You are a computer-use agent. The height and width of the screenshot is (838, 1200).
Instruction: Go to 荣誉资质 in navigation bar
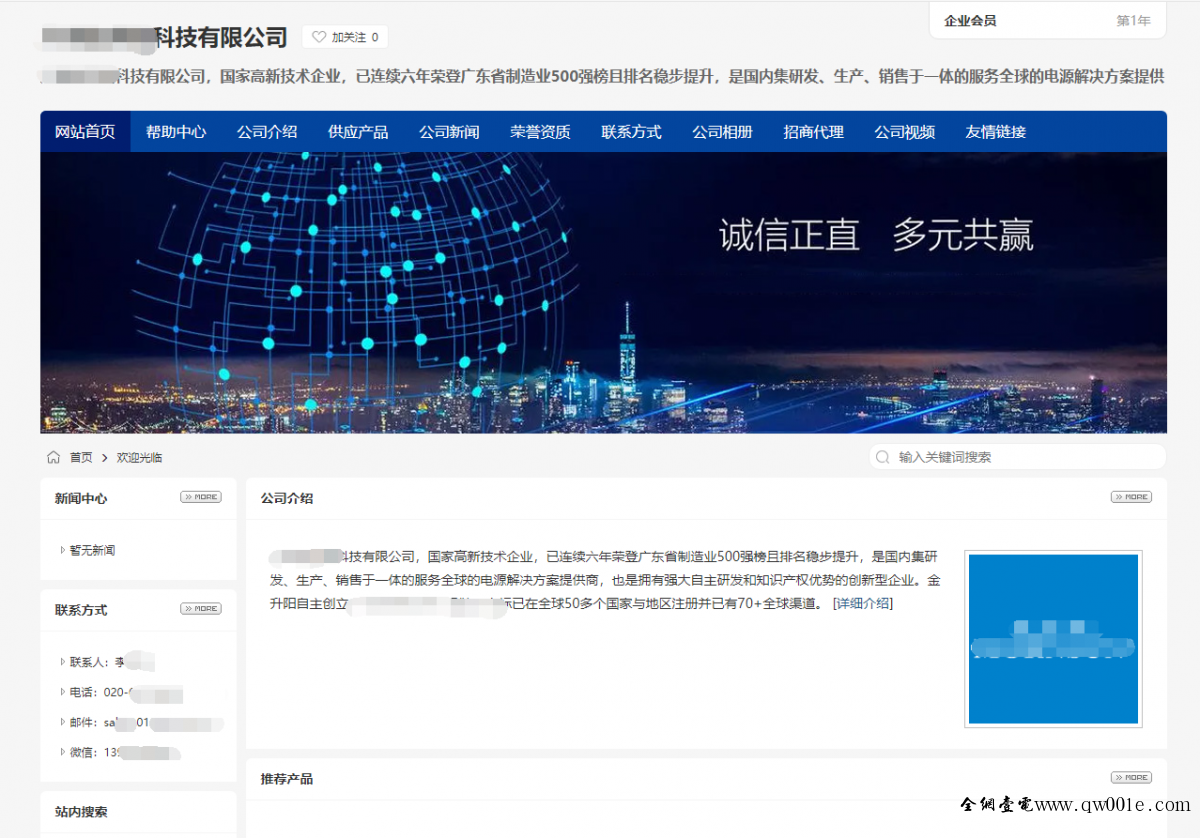tap(540, 132)
